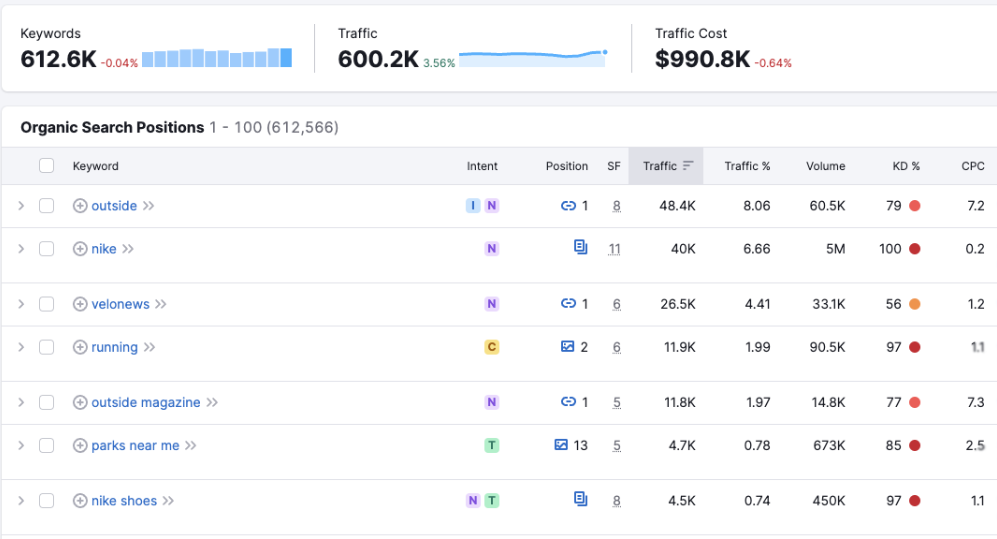Image resolution: width=997 pixels, height=539 pixels.
Task: Click the featured snippet icon in nike row
Action: [x=581, y=247]
